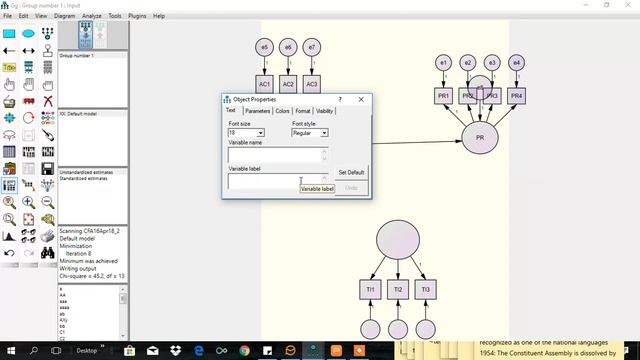Click the Variable name text field
The width and height of the screenshot is (640, 360).
pyautogui.click(x=278, y=155)
